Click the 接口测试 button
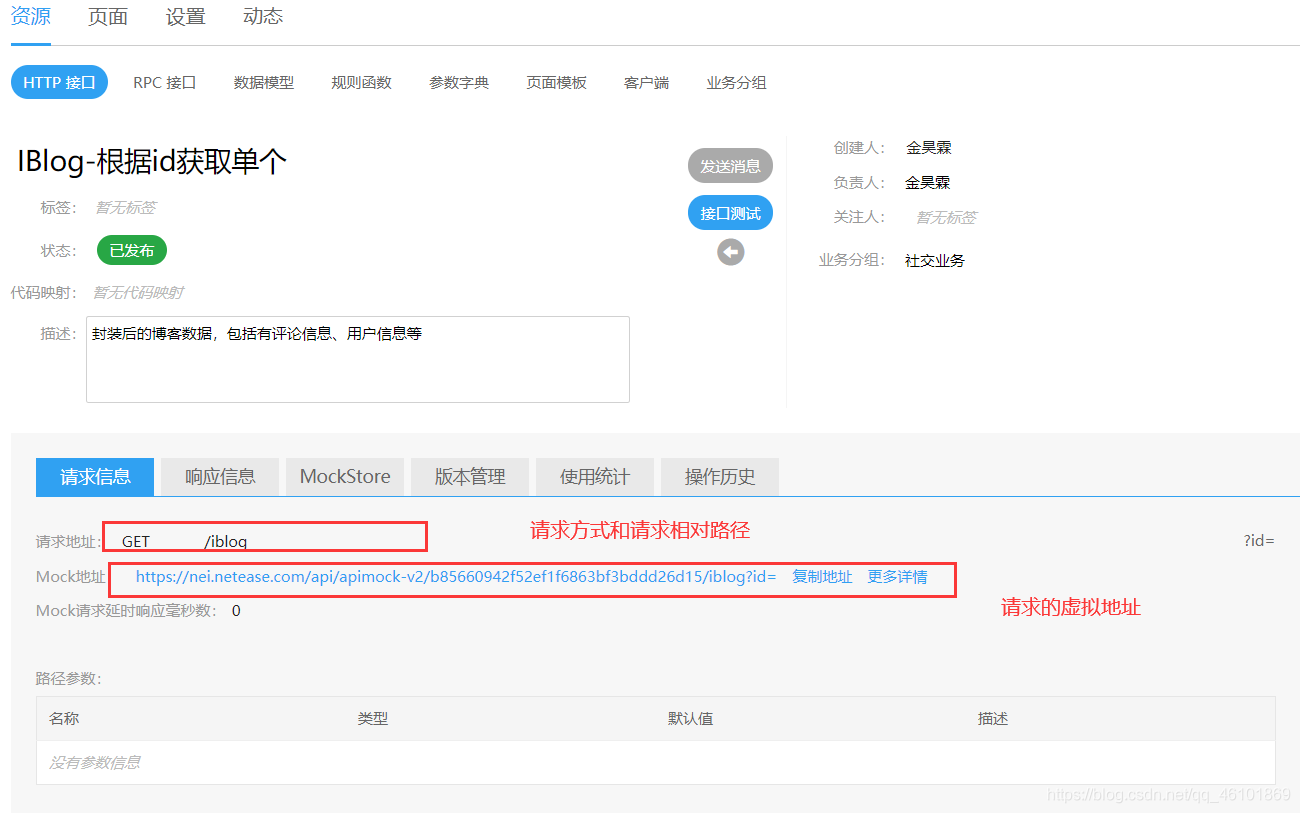This screenshot has width=1300, height=813. pyautogui.click(x=730, y=212)
